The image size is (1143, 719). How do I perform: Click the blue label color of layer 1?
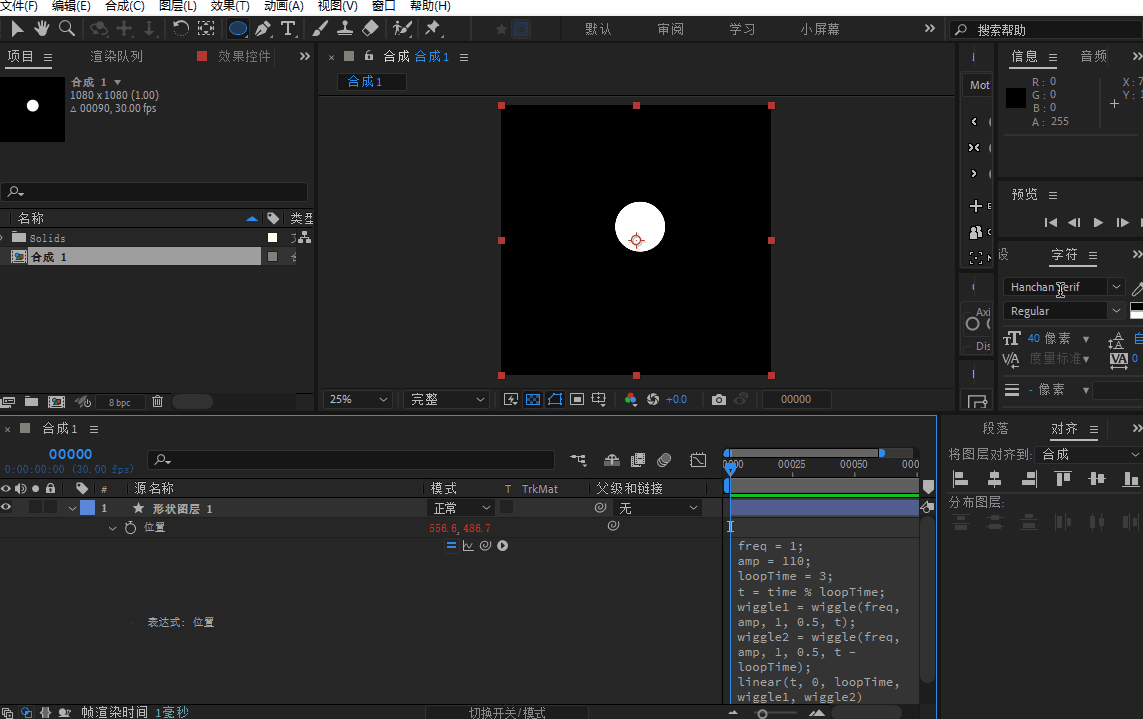87,508
